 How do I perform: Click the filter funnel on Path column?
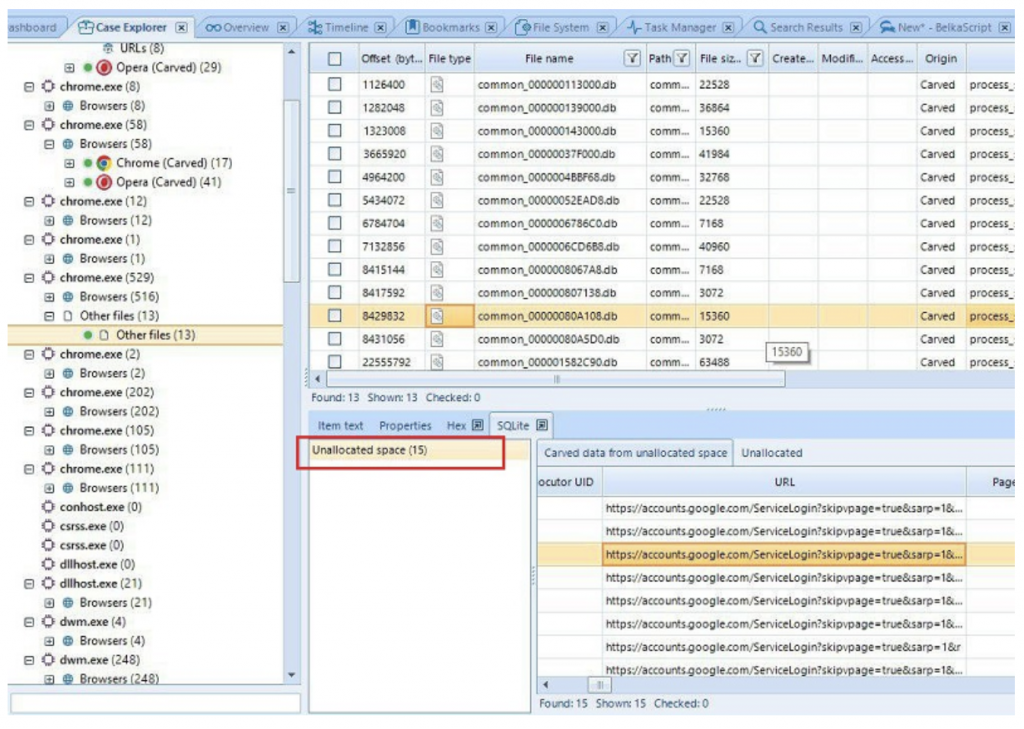click(682, 58)
